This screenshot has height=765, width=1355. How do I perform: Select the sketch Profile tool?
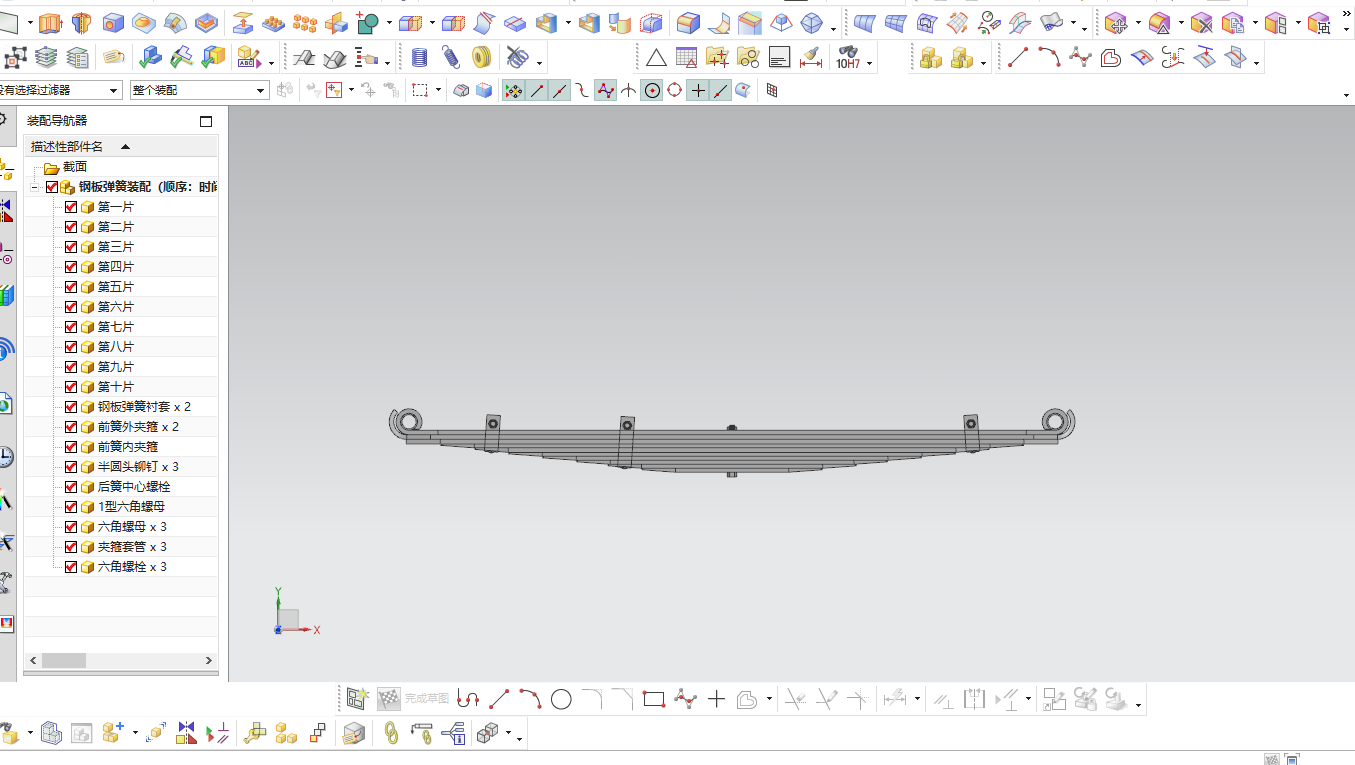tap(468, 699)
